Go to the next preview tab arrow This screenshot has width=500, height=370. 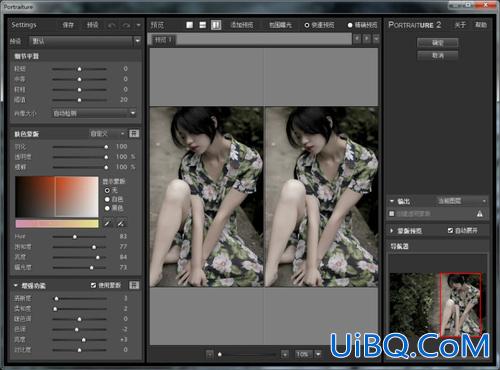click(x=367, y=39)
